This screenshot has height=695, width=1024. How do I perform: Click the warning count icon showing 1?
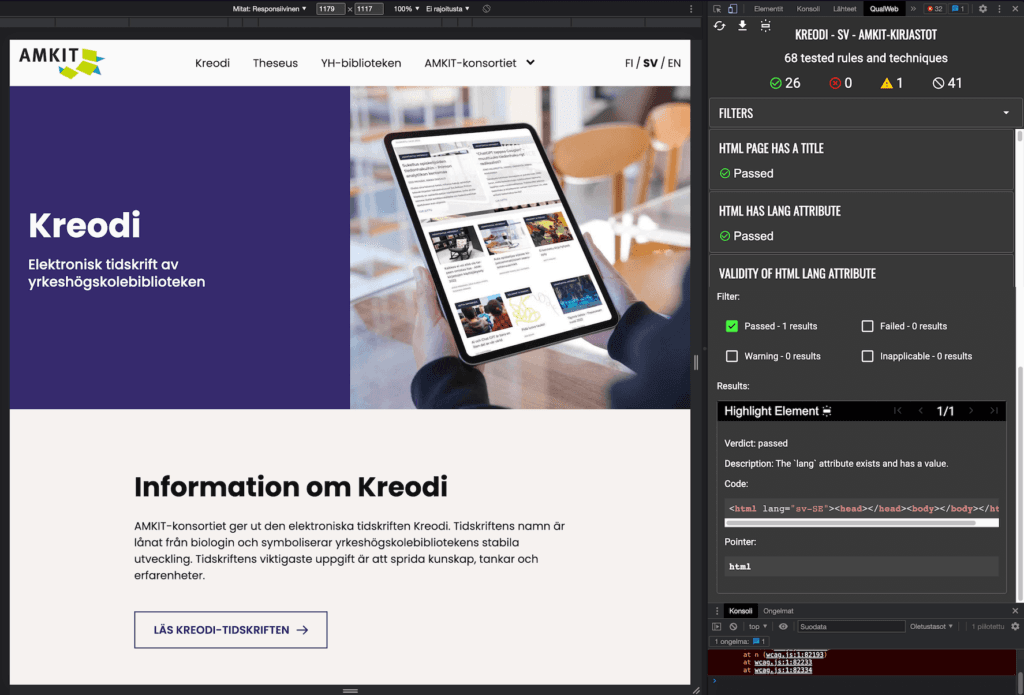pos(886,83)
